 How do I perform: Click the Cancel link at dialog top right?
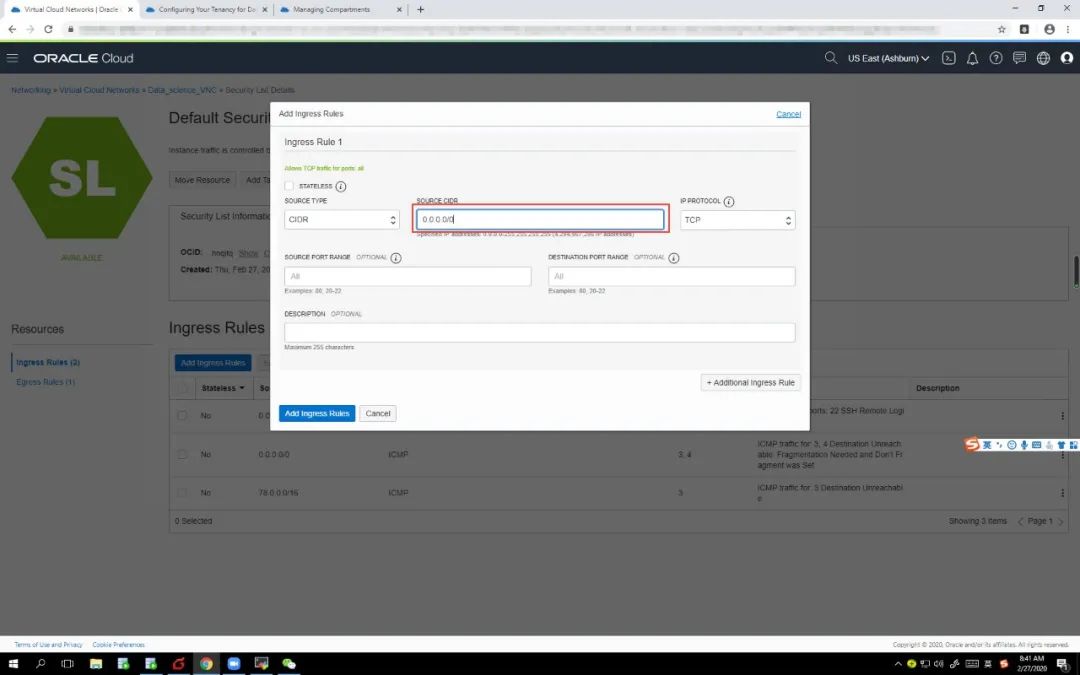click(x=788, y=114)
